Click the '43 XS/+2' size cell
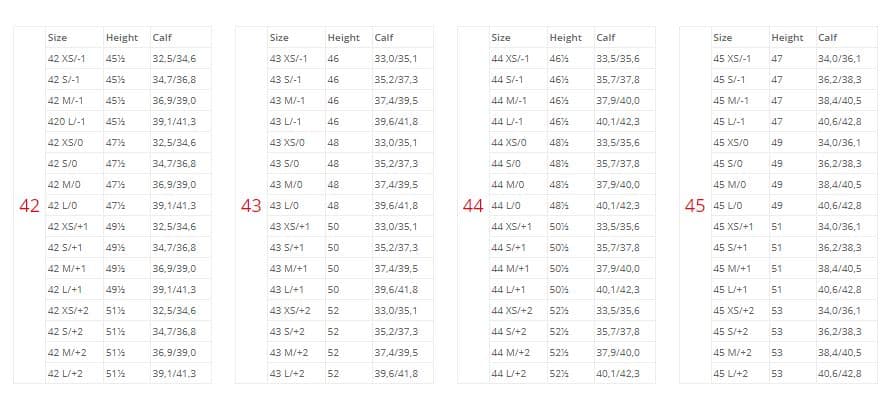This screenshot has width=892, height=407. (292, 310)
